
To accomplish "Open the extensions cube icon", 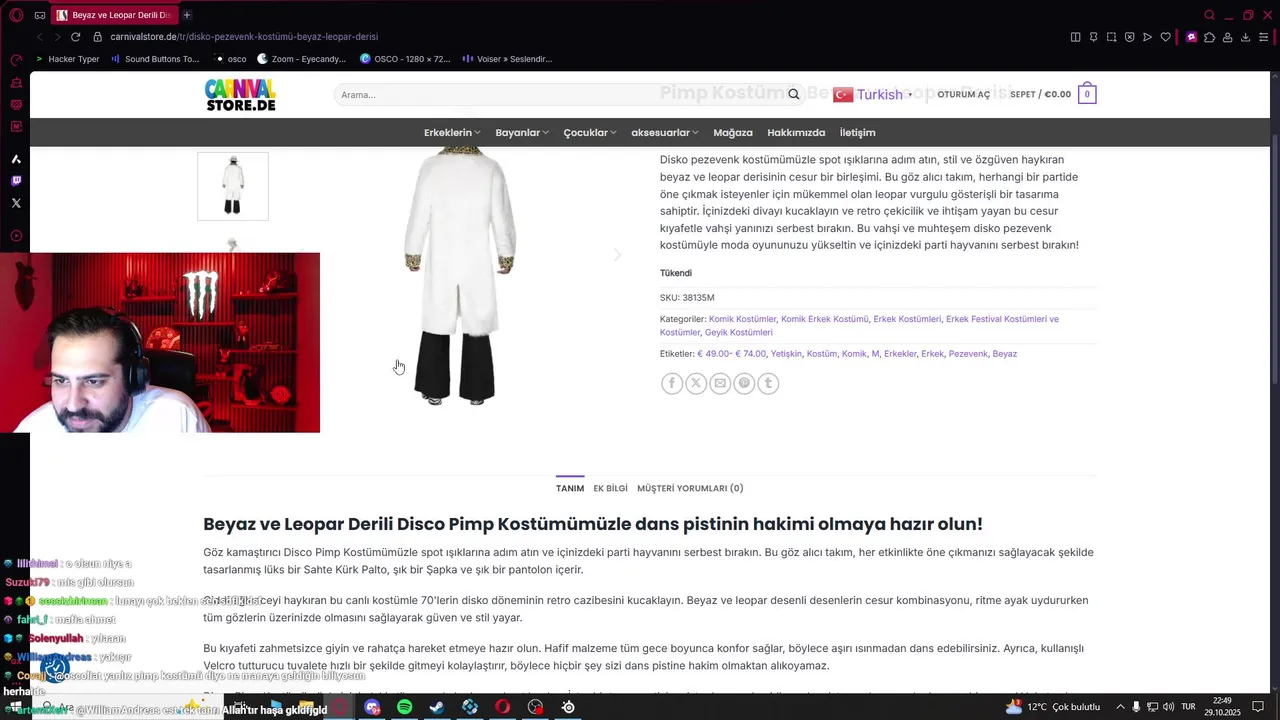I will 1209,37.
